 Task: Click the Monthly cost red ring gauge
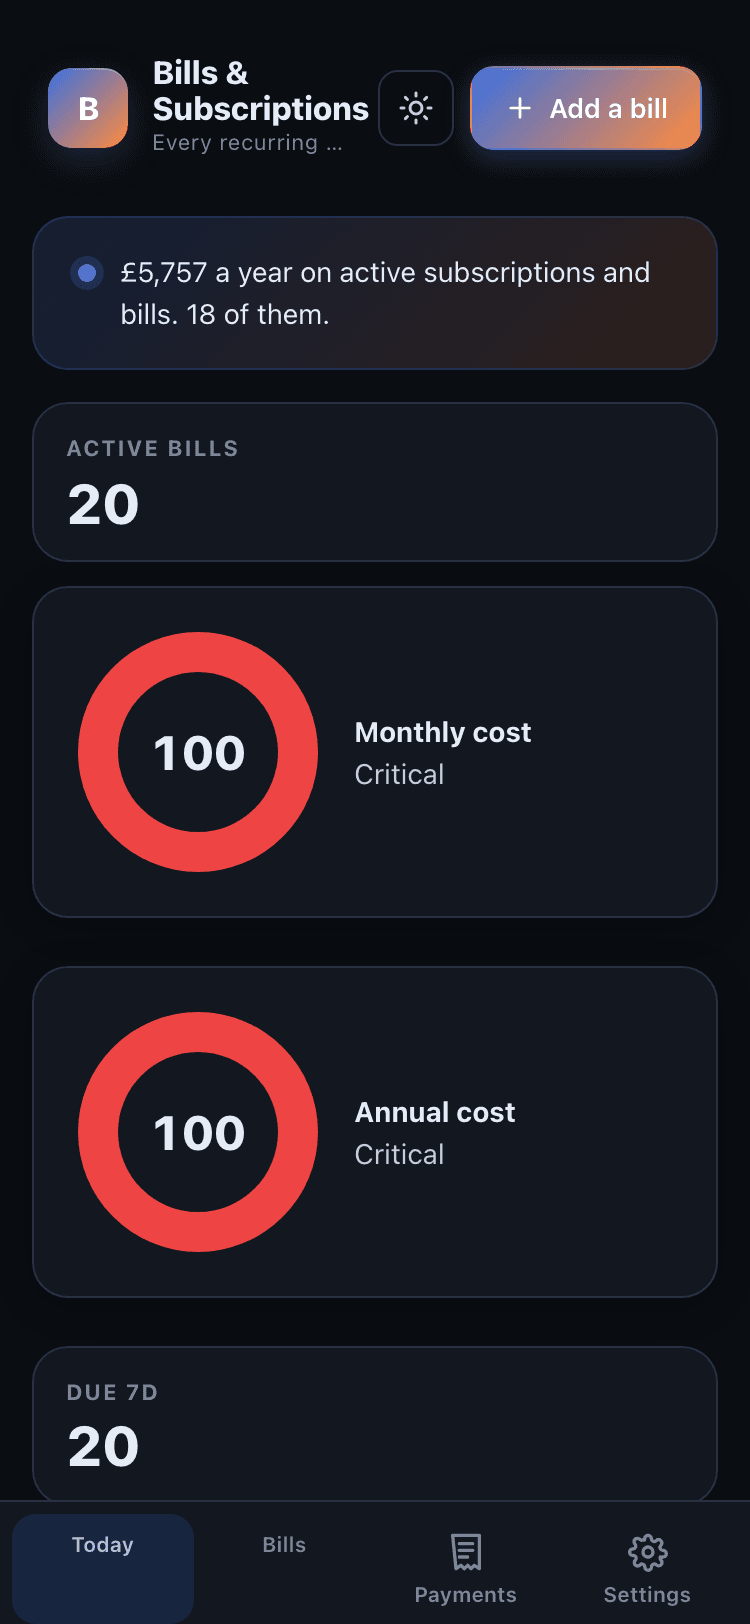tap(198, 752)
